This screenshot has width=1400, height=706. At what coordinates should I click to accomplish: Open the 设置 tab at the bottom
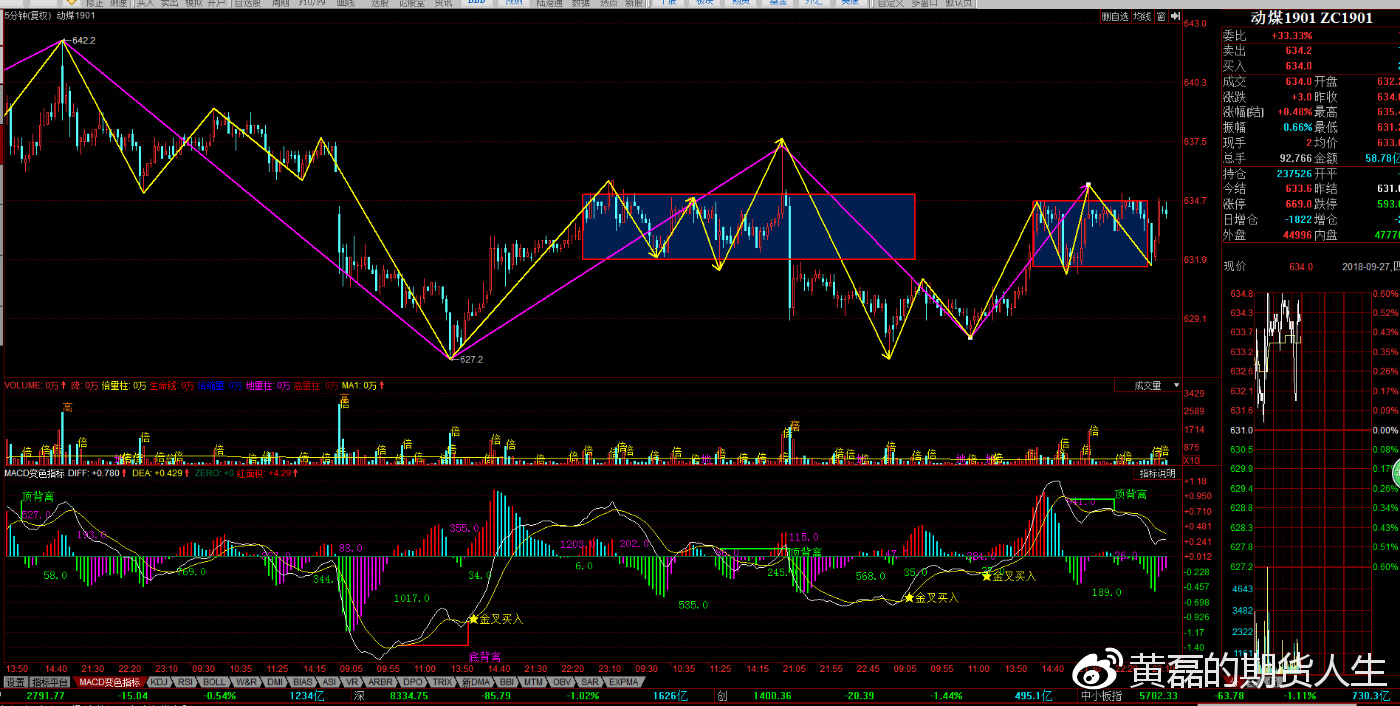point(15,682)
